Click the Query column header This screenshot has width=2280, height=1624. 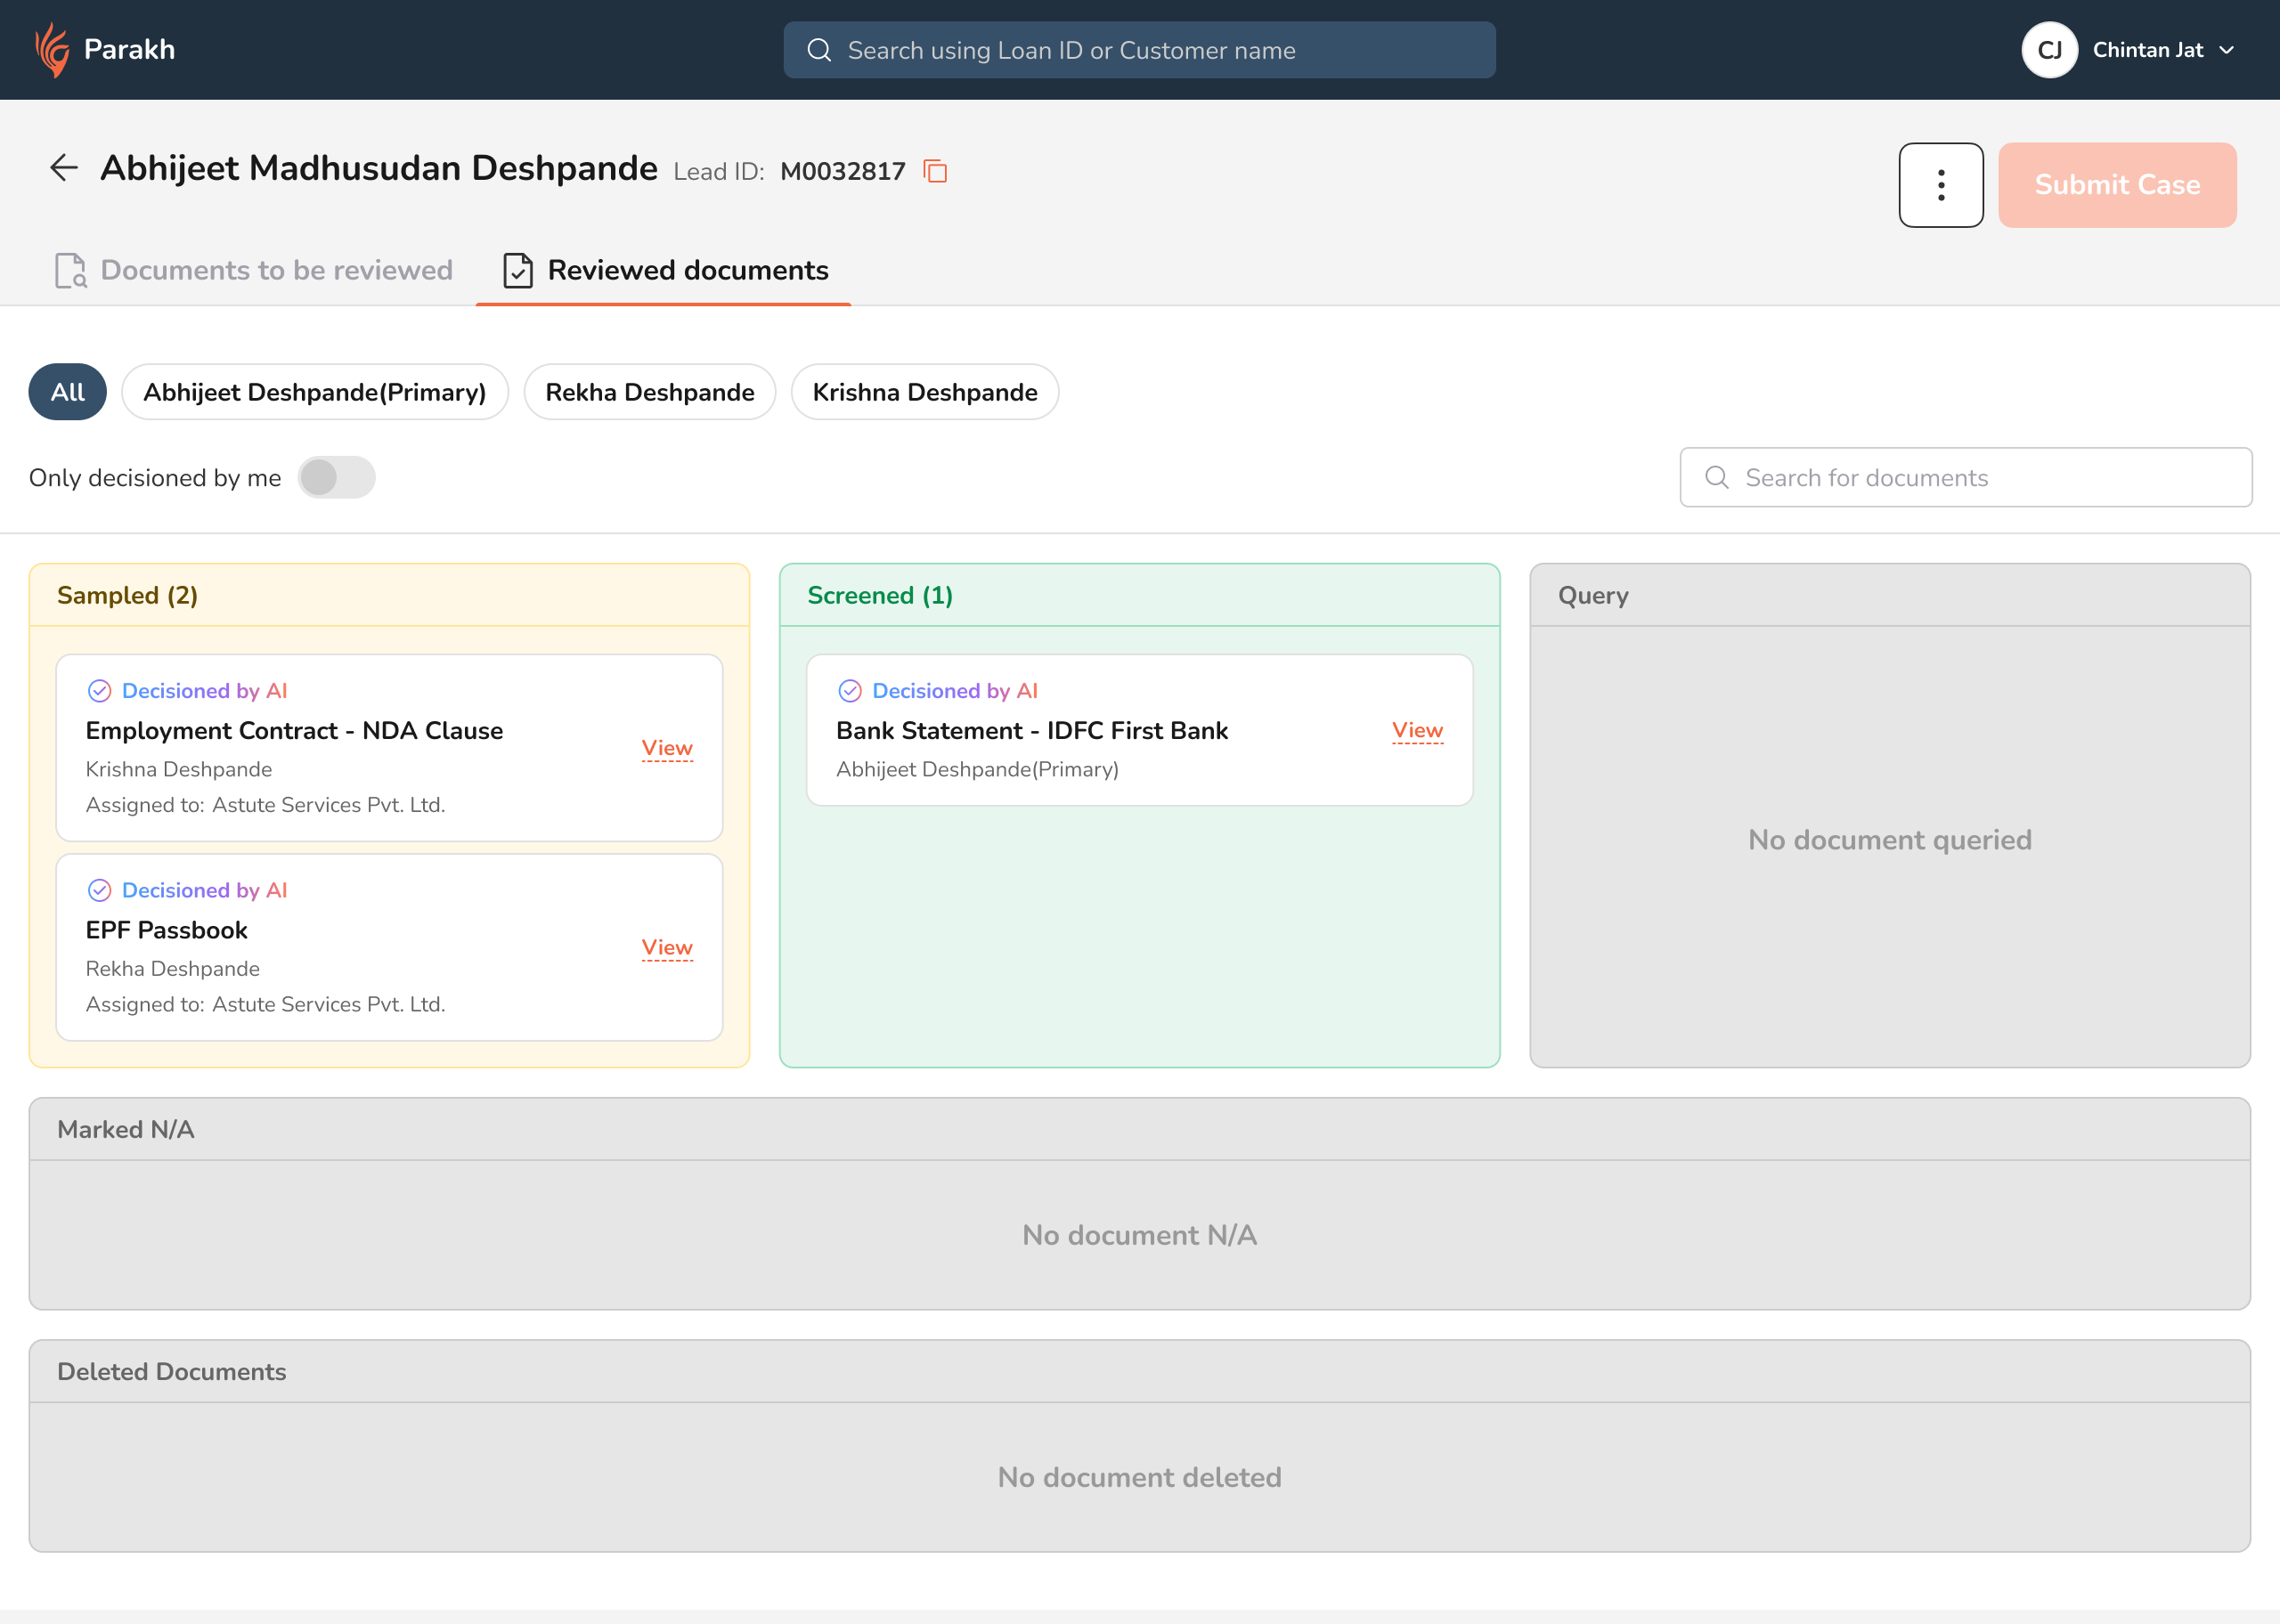click(x=1890, y=595)
